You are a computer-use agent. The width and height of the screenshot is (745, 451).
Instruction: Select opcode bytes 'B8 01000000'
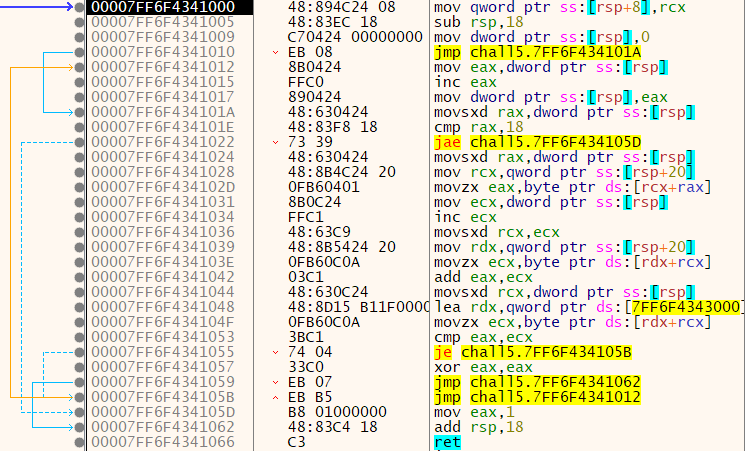(x=337, y=412)
